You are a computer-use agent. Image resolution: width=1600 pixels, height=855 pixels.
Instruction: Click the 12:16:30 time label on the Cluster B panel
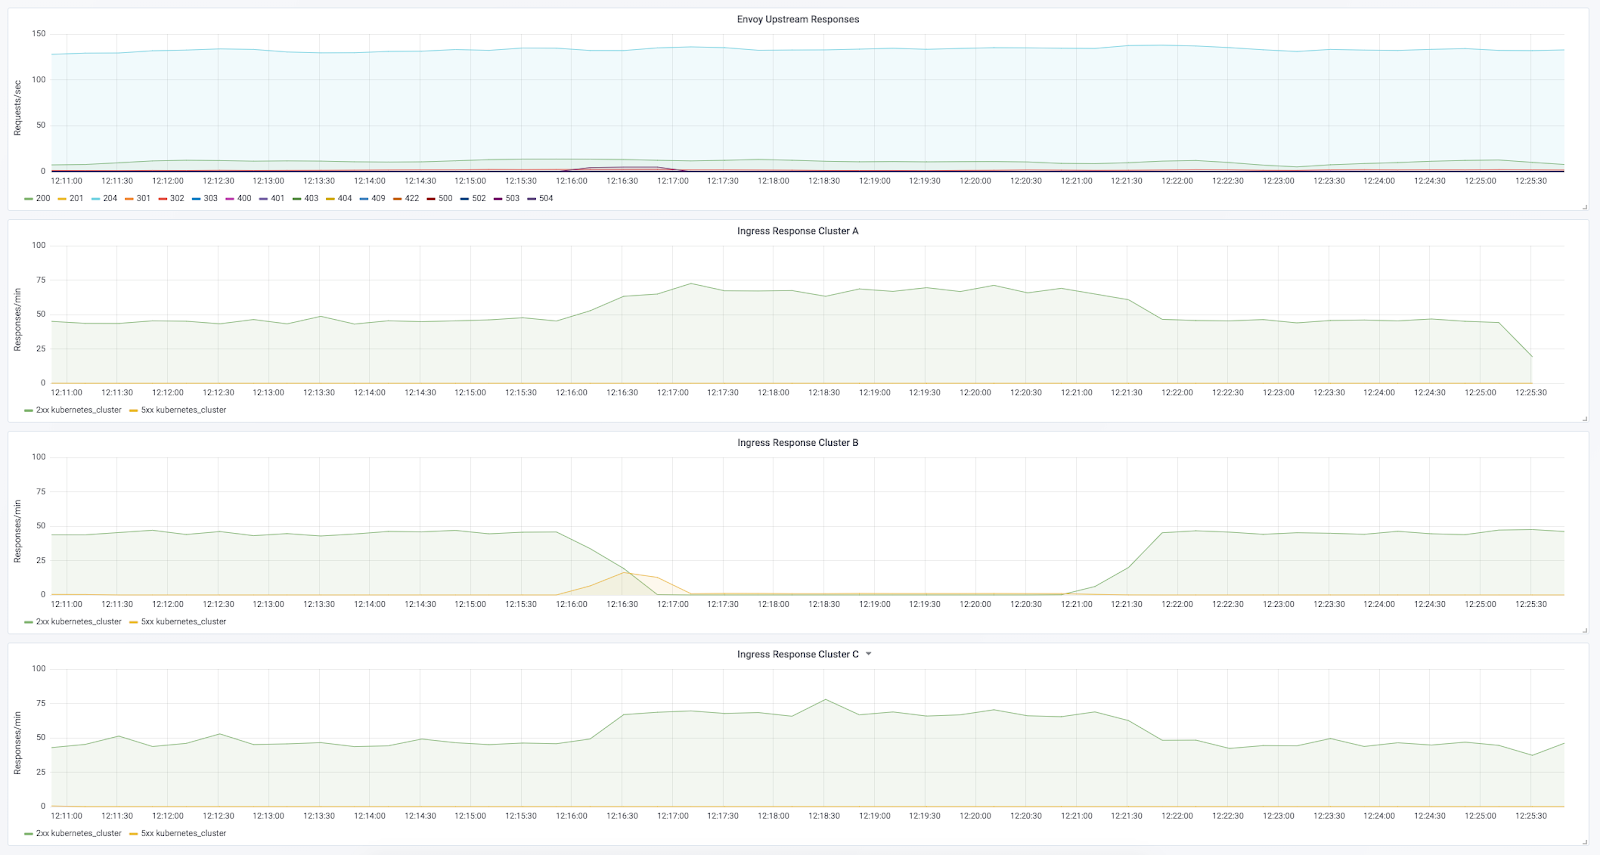(x=622, y=604)
